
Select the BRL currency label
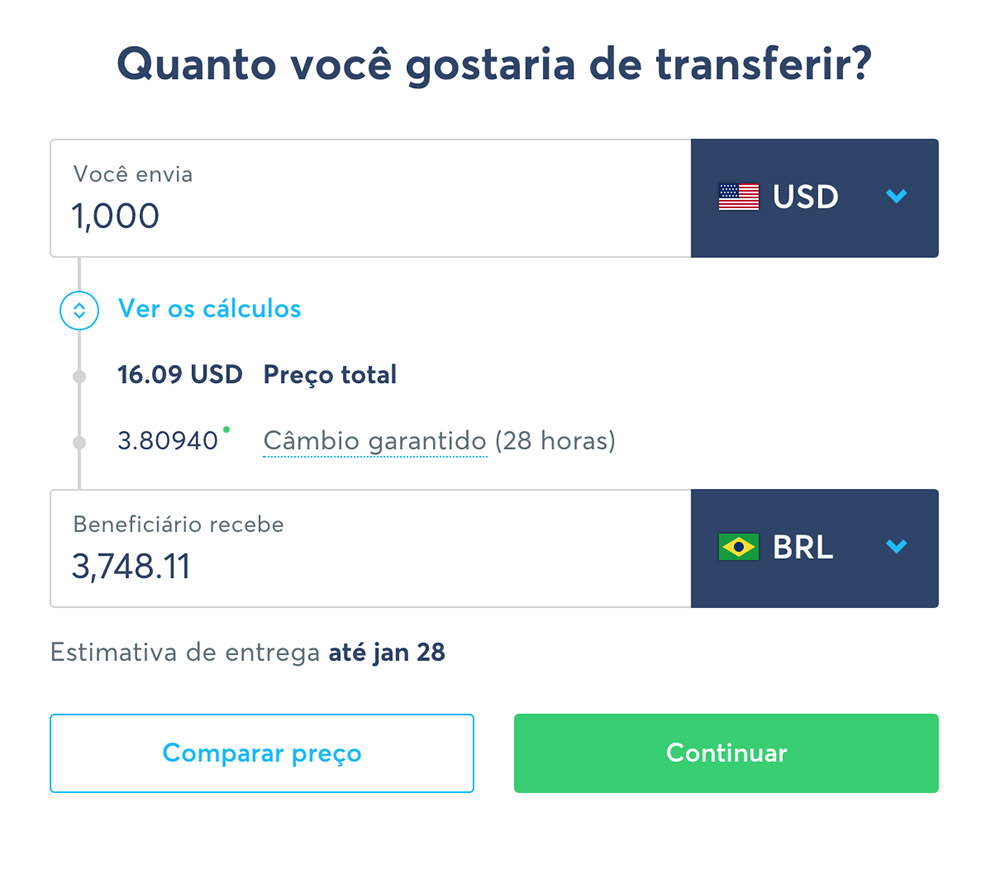pyautogui.click(x=803, y=547)
